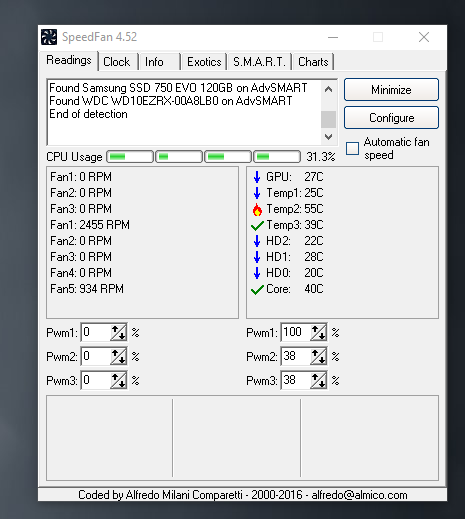
Task: Click the right Pwm3 spinner arrows
Action: click(x=318, y=380)
